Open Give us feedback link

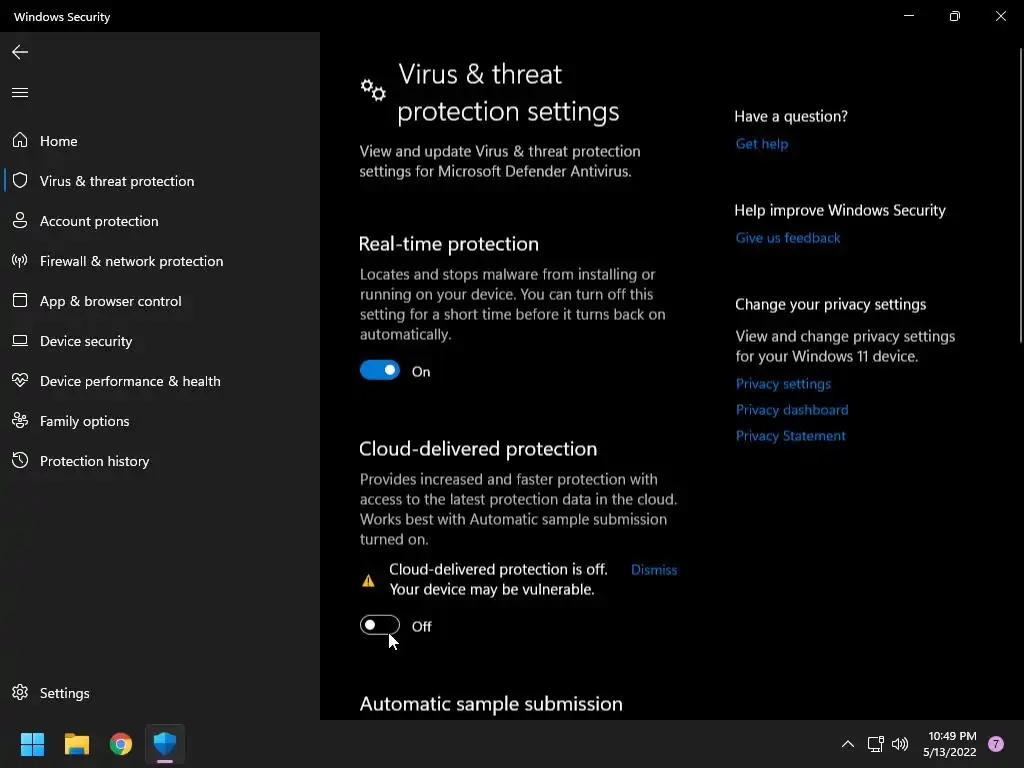pos(788,238)
